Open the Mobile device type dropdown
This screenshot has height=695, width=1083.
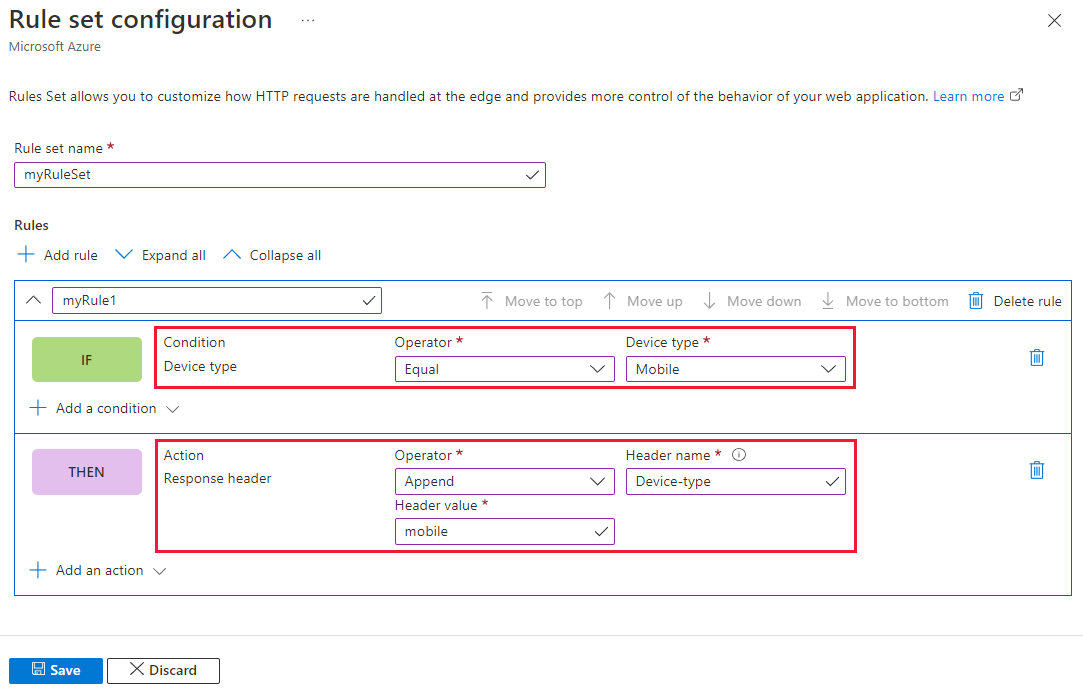click(735, 369)
